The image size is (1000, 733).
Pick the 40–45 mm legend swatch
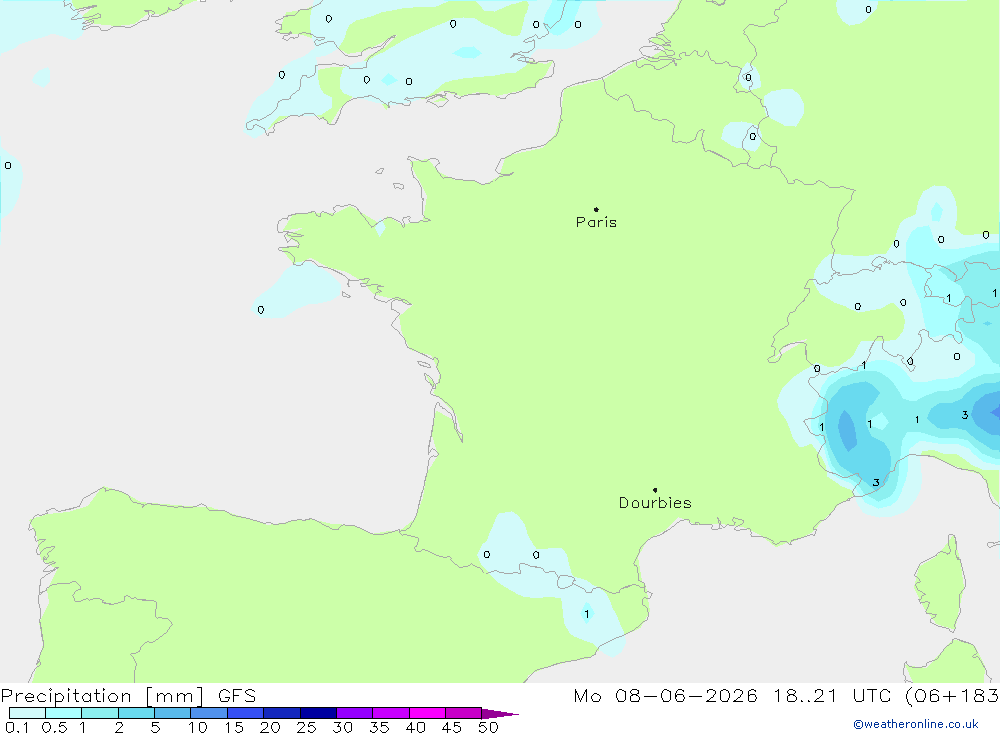(x=427, y=713)
